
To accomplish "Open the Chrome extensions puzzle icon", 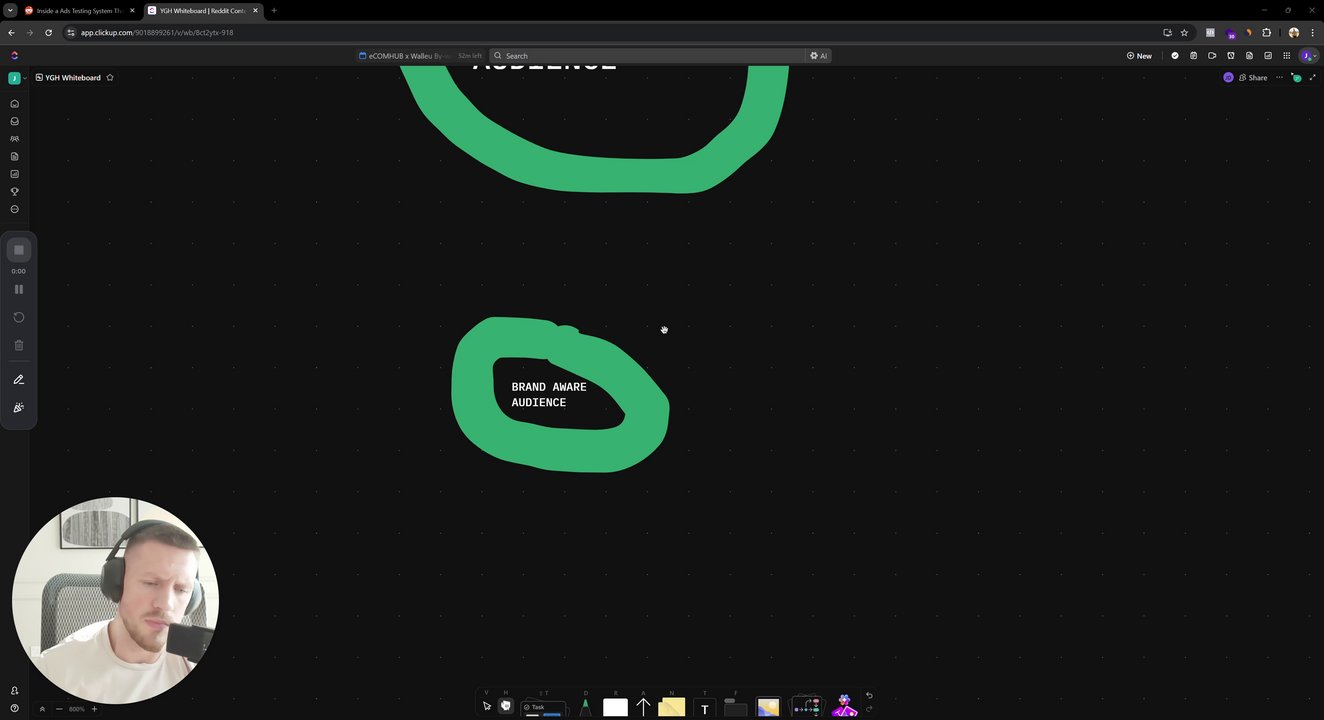I will click(x=1267, y=32).
